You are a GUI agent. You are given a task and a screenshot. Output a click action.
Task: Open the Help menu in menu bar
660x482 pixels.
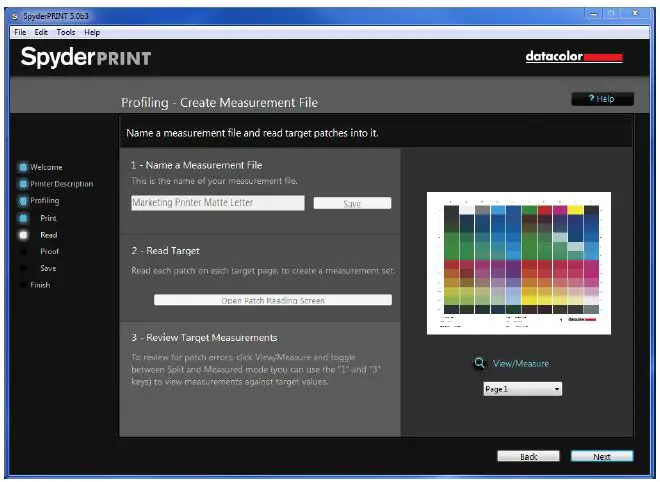(x=92, y=32)
